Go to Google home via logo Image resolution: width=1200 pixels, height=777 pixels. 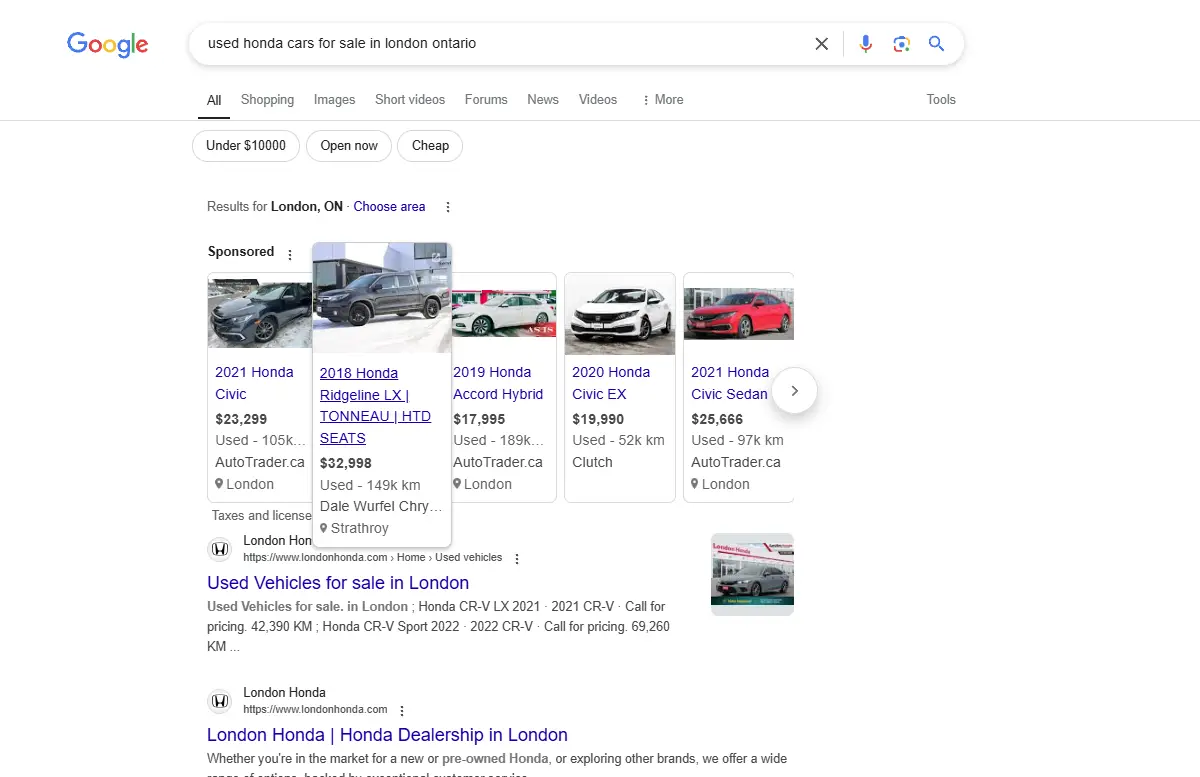point(108,44)
